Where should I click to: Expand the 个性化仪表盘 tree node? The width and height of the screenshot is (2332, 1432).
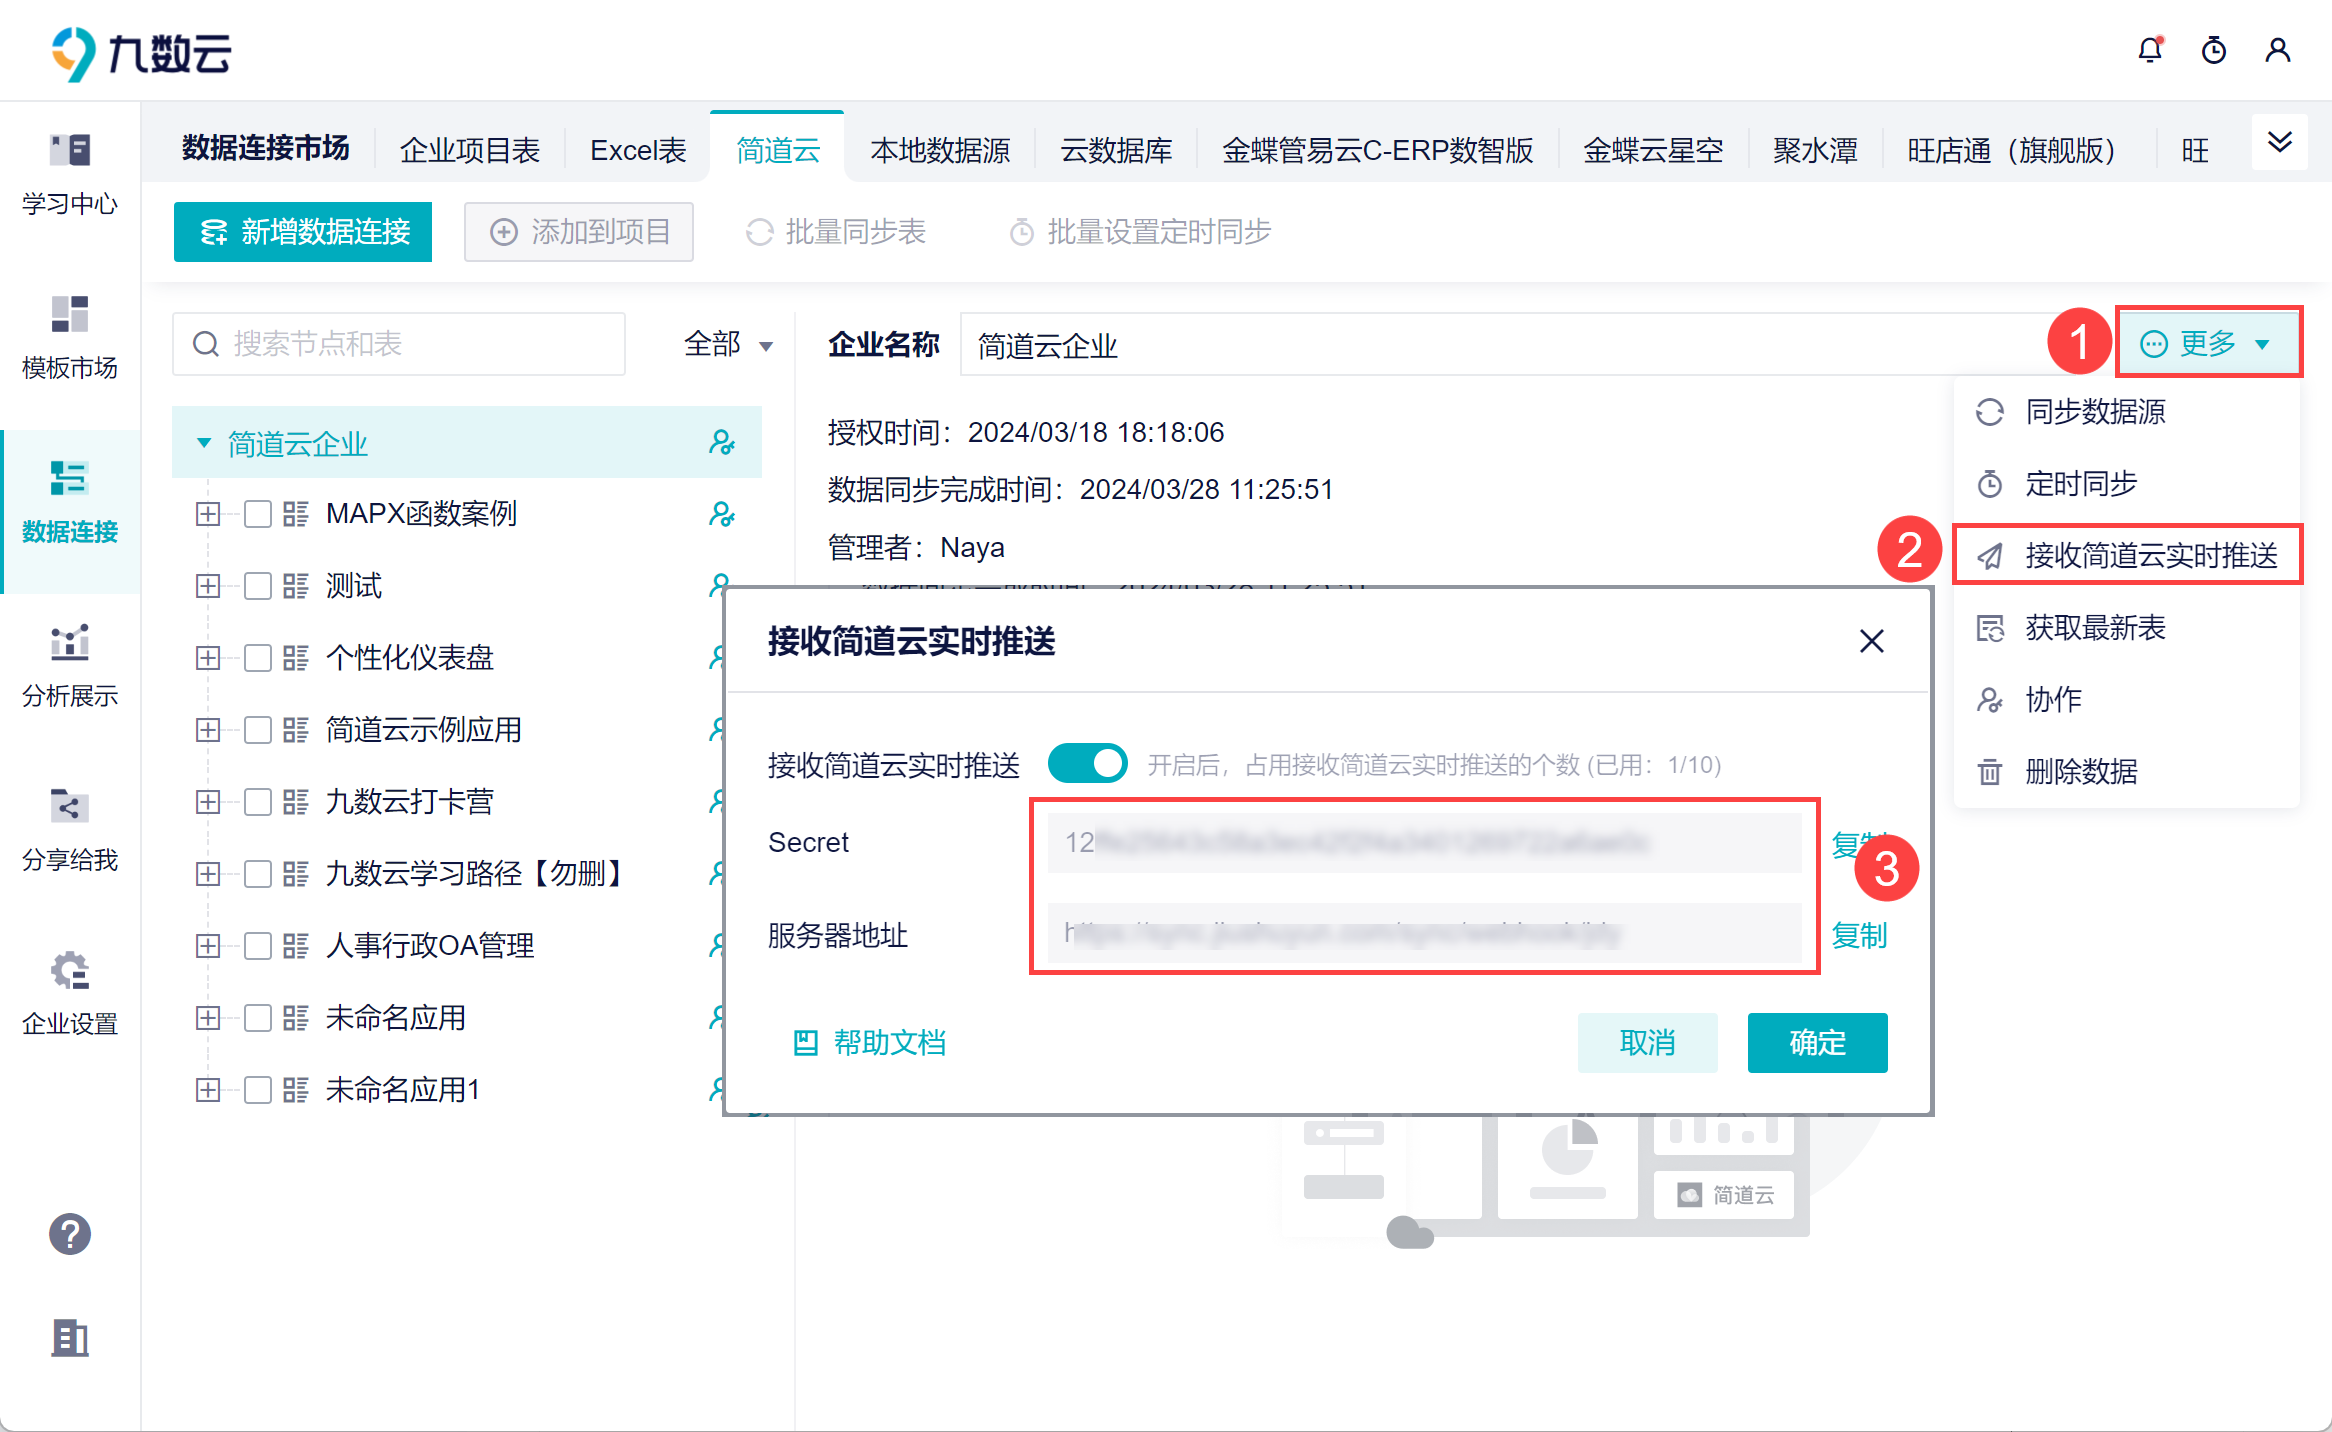coord(208,658)
